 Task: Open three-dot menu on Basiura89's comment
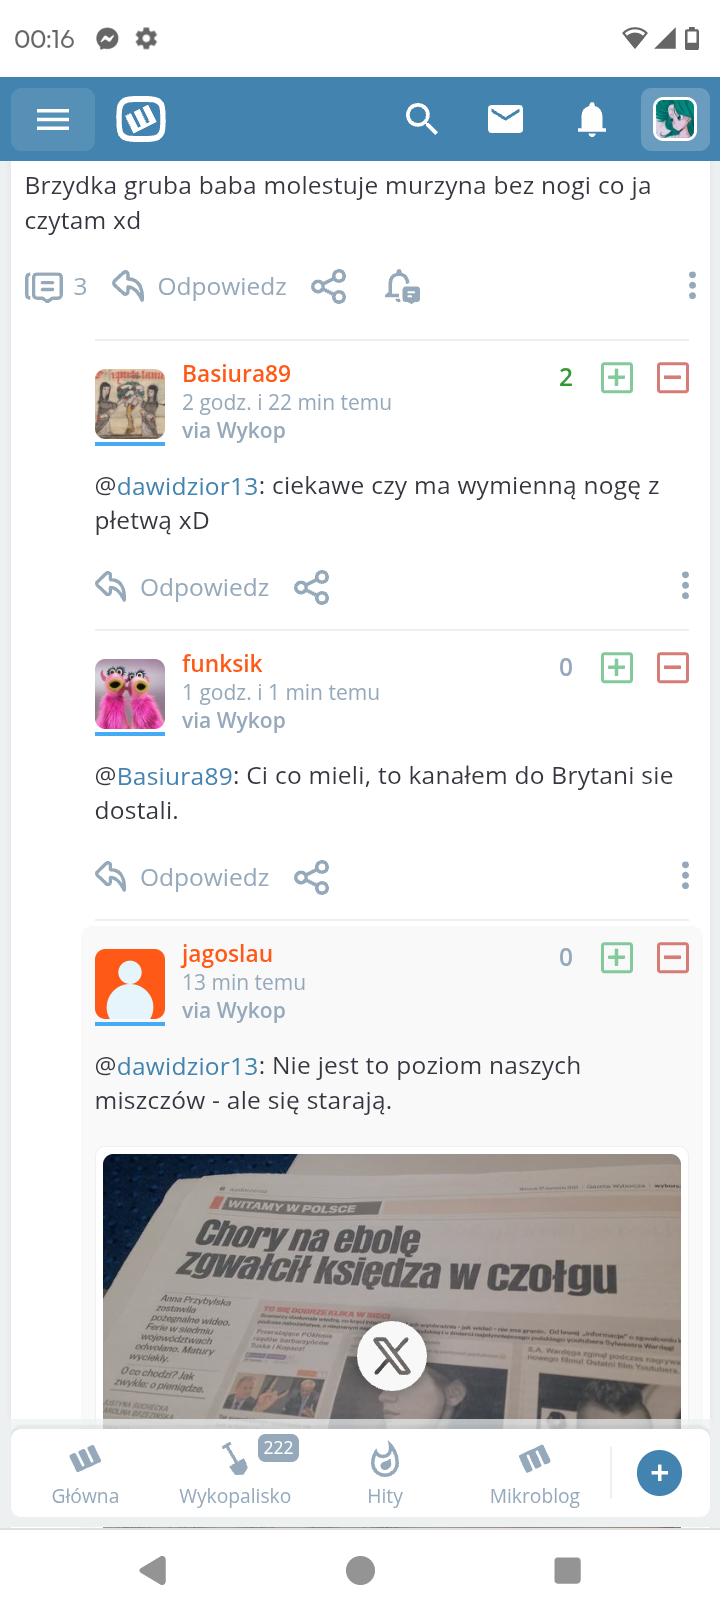click(x=685, y=586)
